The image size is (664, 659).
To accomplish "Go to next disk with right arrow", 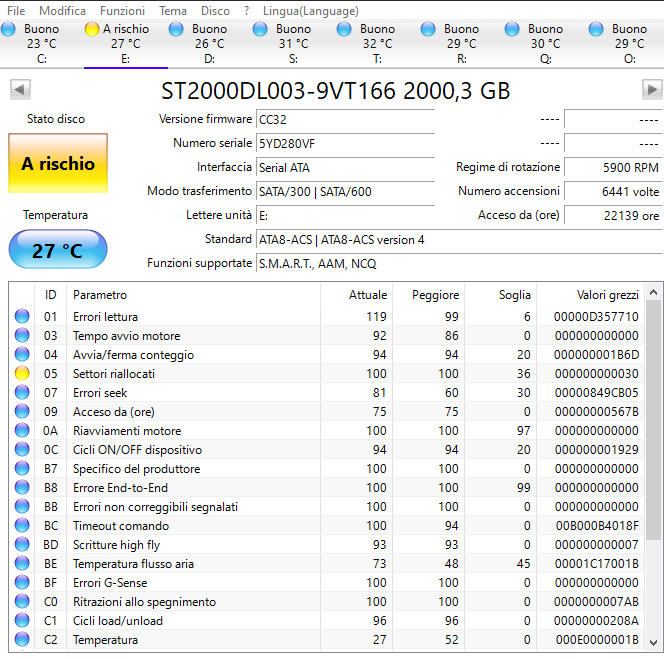I will click(652, 89).
